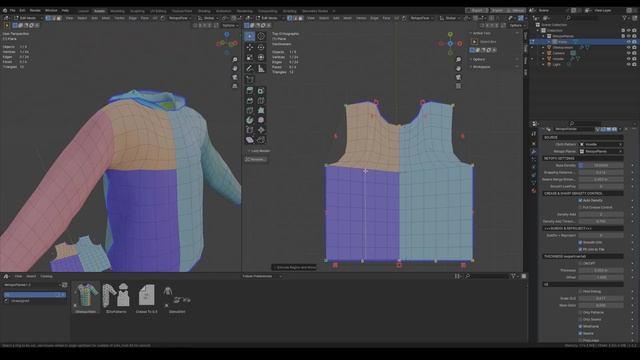640x360 pixels.
Task: Toggle the Smooth Grid checkbox
Action: click(580, 242)
